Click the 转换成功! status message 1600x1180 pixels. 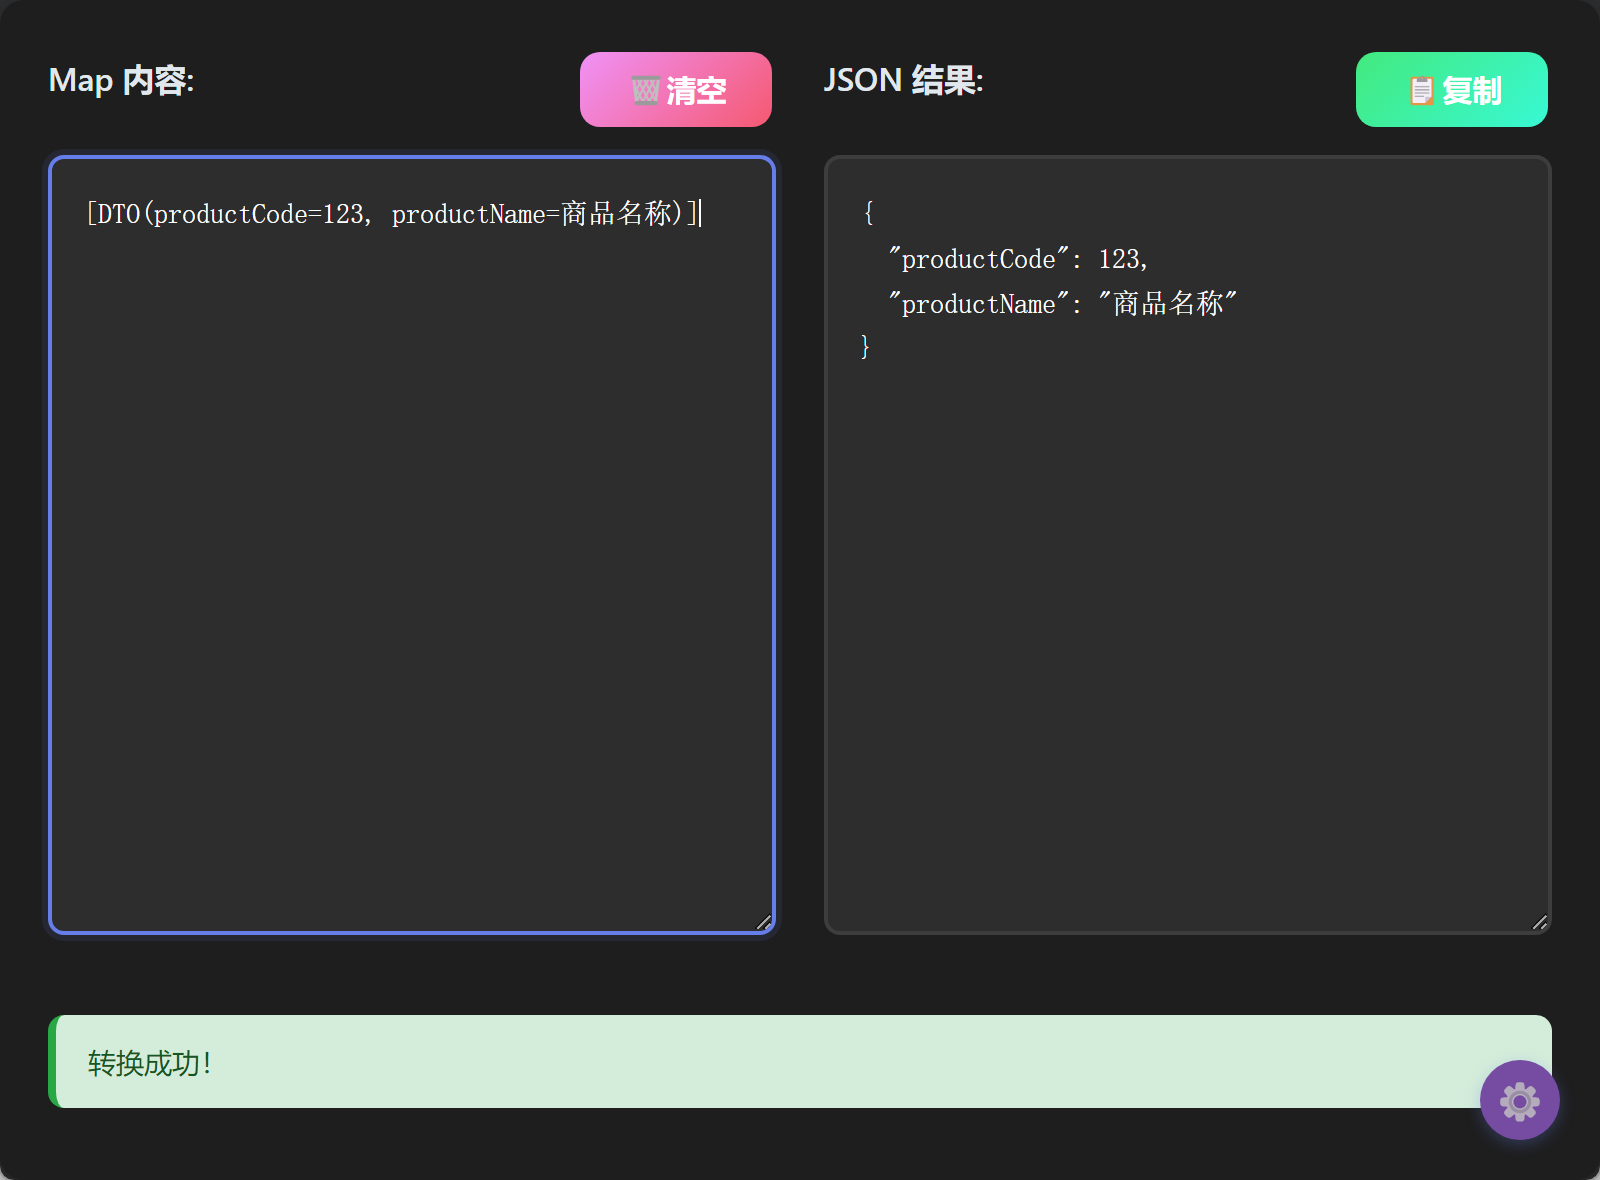pos(150,1063)
